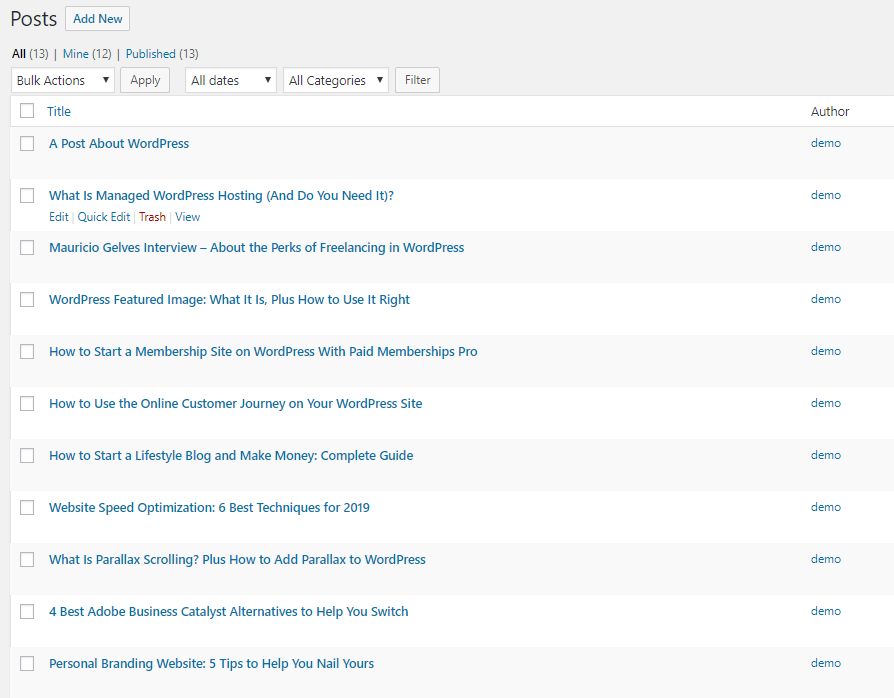Check the What Is Parallax Scrolling post checkbox
Screen dimensions: 894x698
[26, 559]
